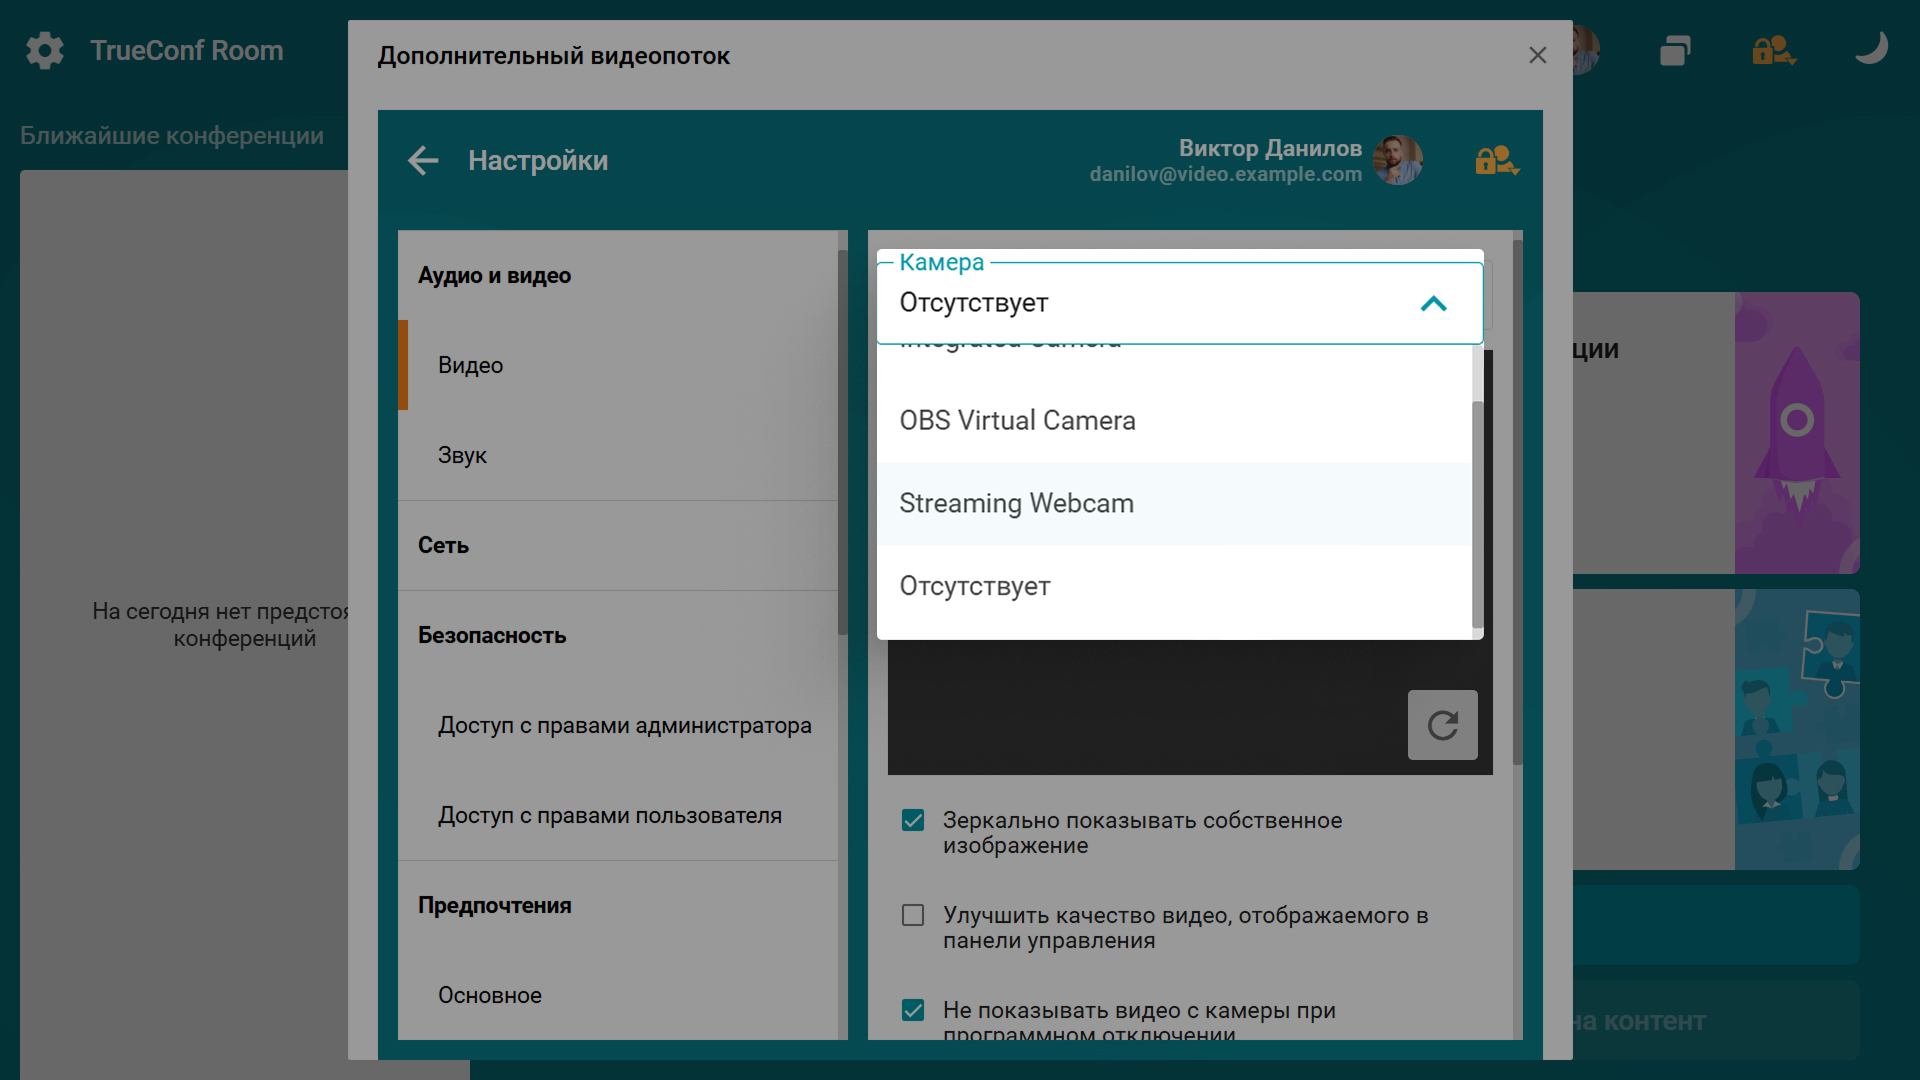1920x1080 pixels.
Task: Click the Камера field showing Отсутствует
Action: [1180, 303]
